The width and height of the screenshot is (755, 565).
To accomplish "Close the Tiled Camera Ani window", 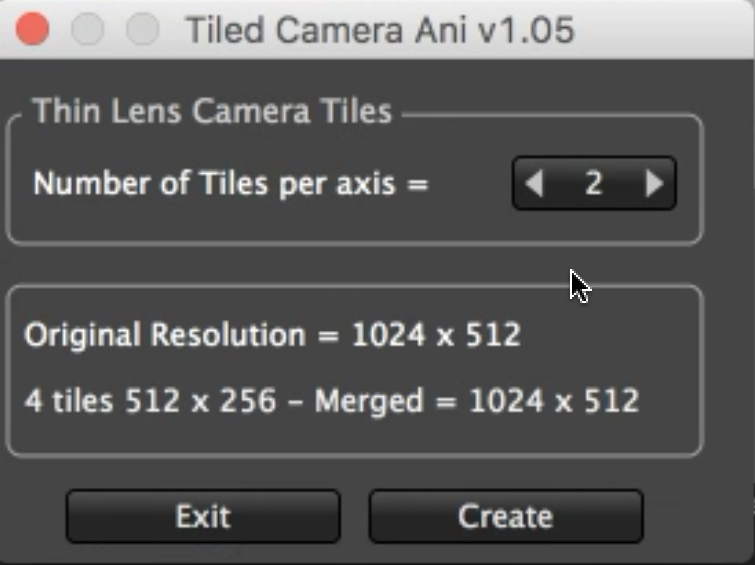I will click(33, 29).
